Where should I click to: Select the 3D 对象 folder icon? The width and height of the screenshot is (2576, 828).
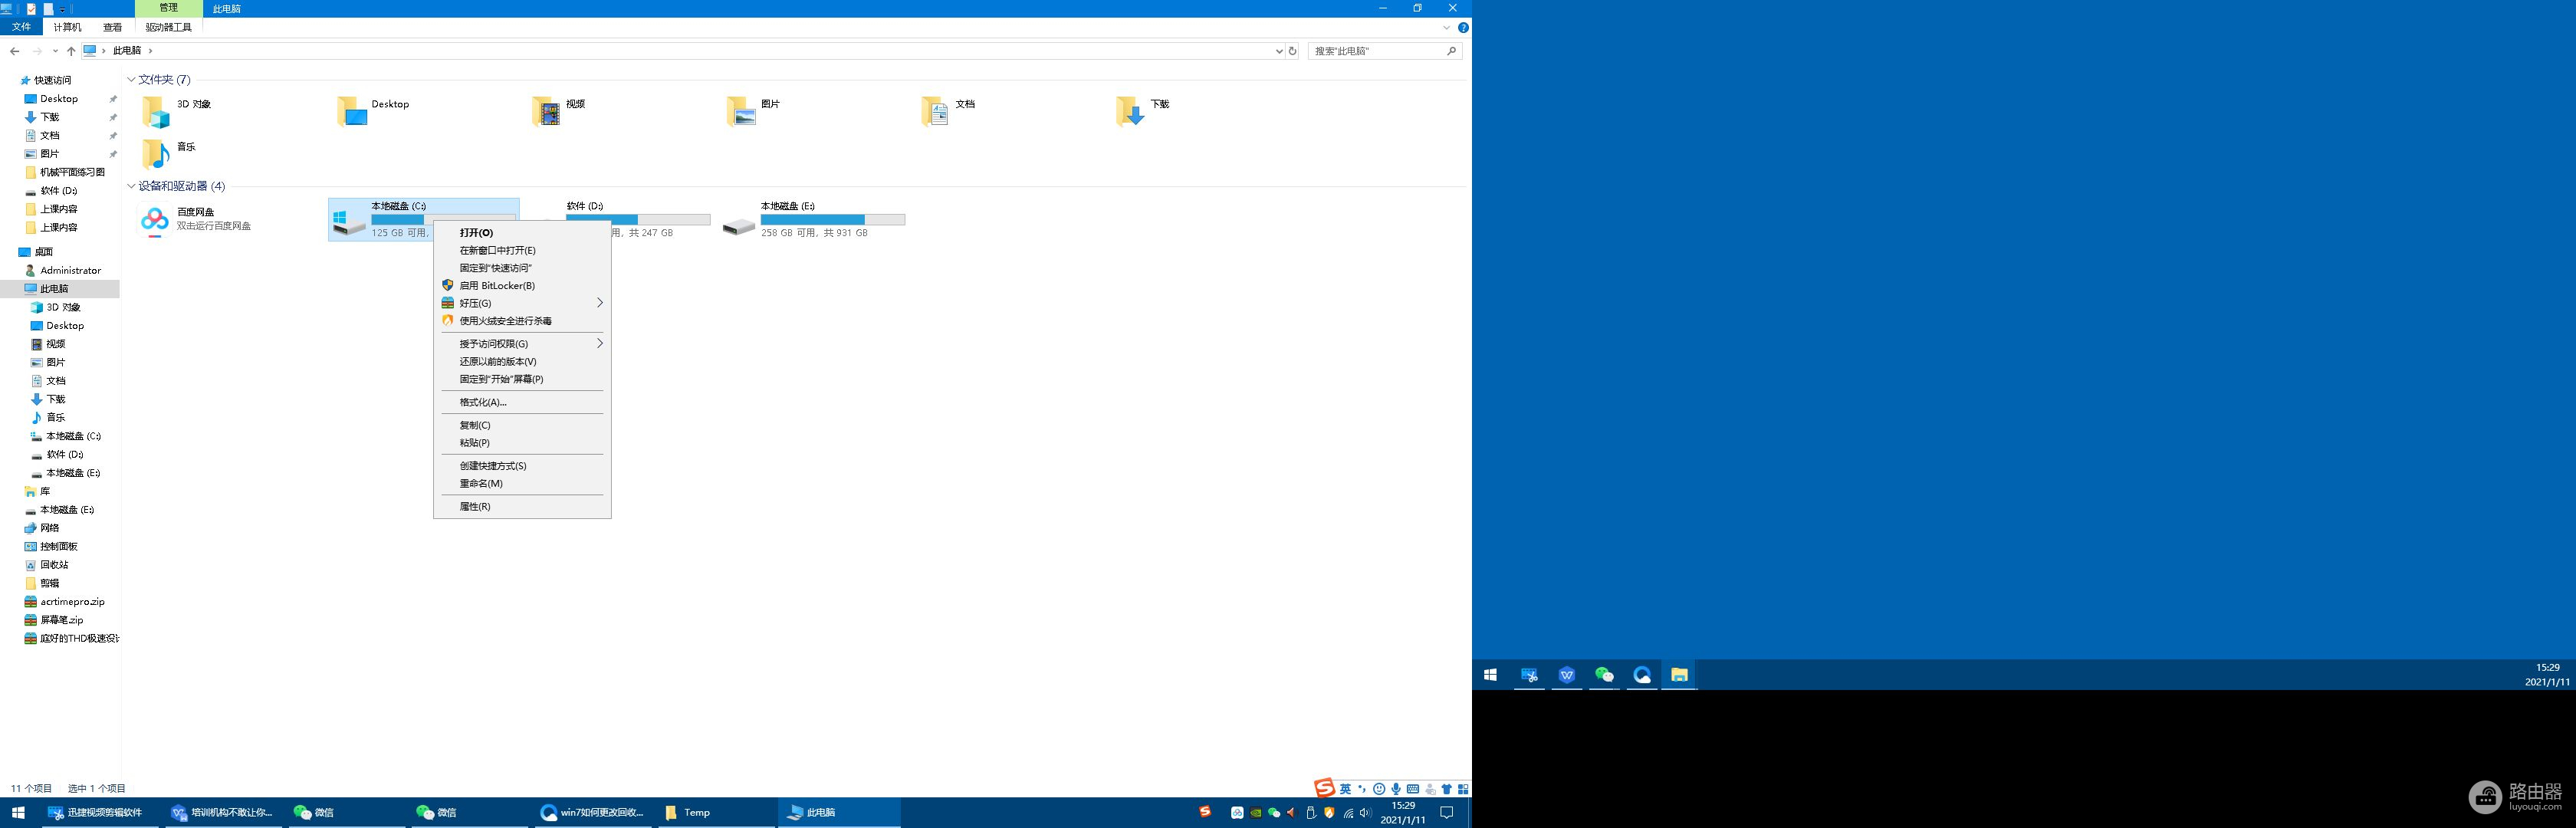(x=156, y=111)
